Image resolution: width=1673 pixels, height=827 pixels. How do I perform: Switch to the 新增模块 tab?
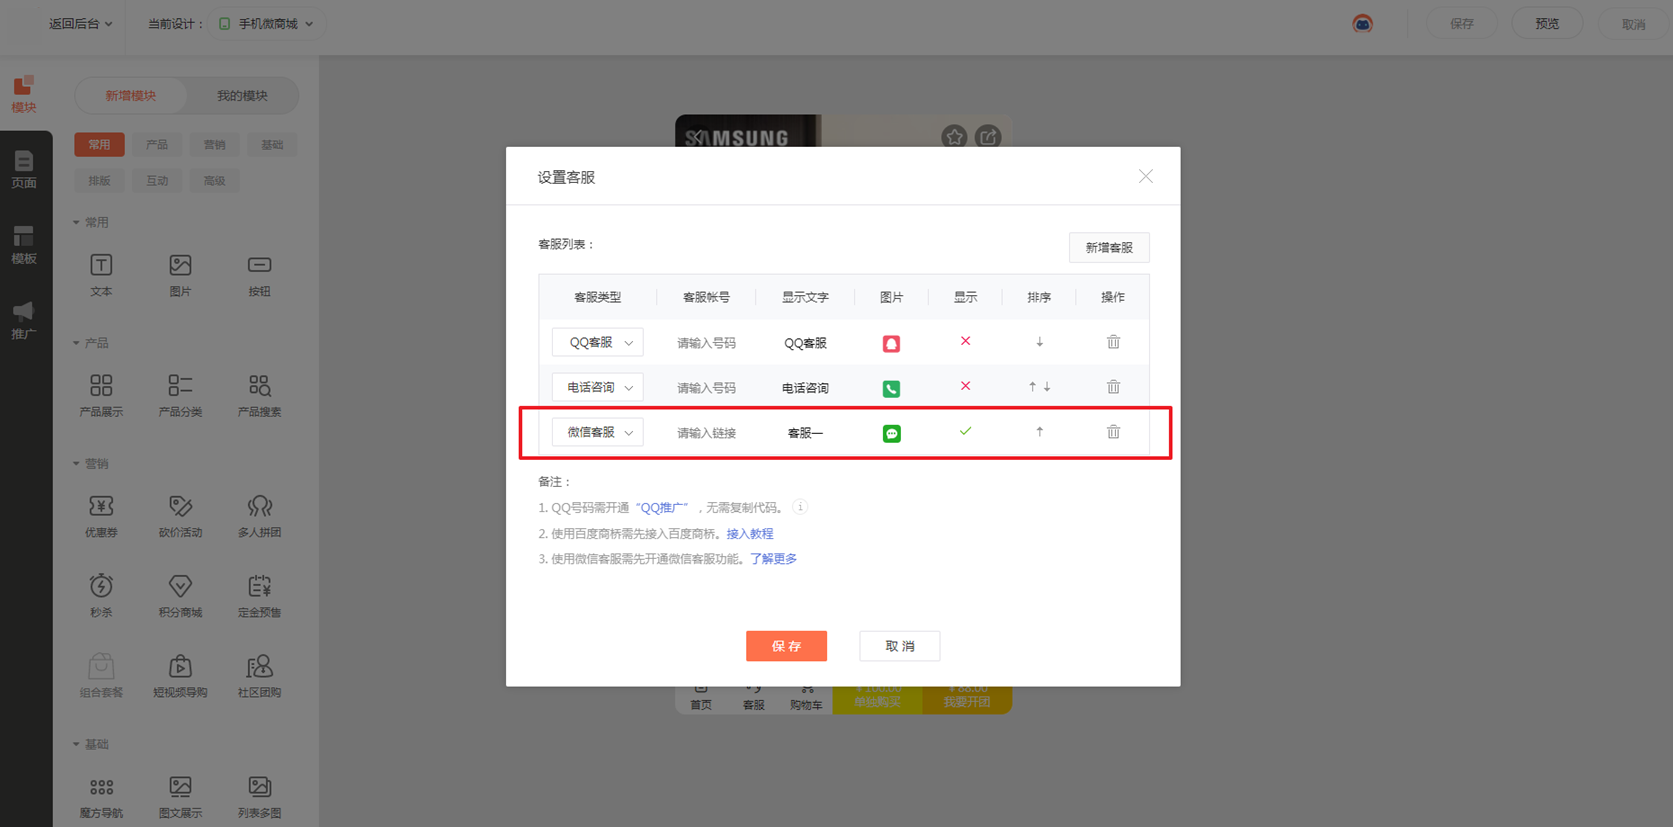[131, 96]
